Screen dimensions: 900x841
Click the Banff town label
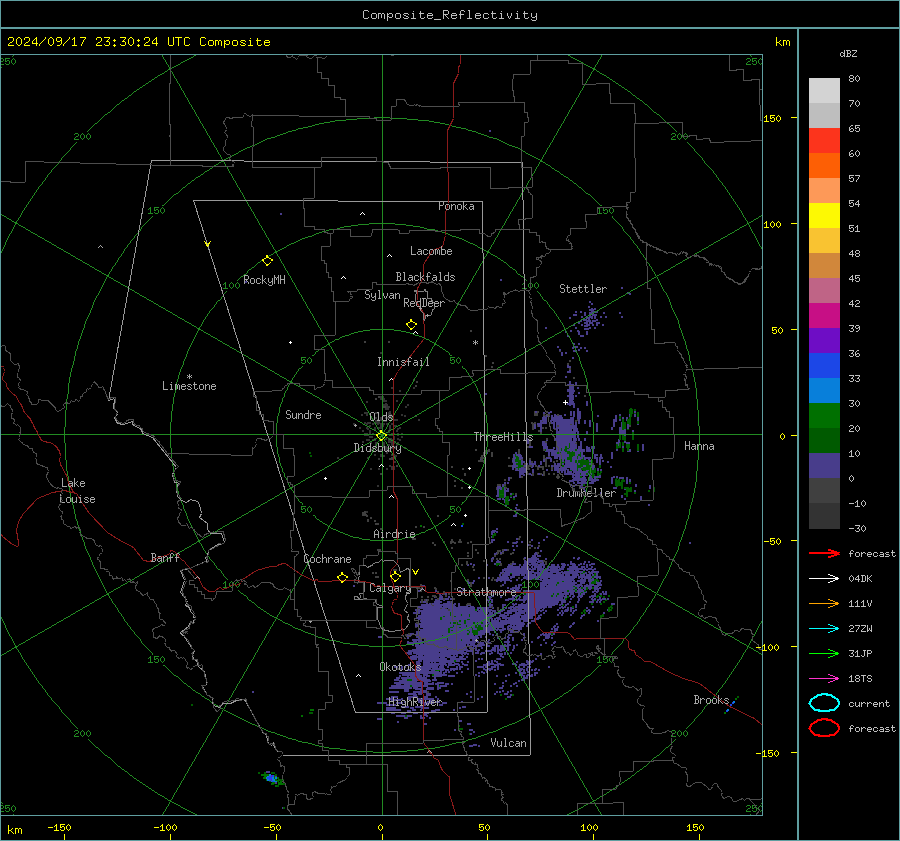(x=165, y=558)
